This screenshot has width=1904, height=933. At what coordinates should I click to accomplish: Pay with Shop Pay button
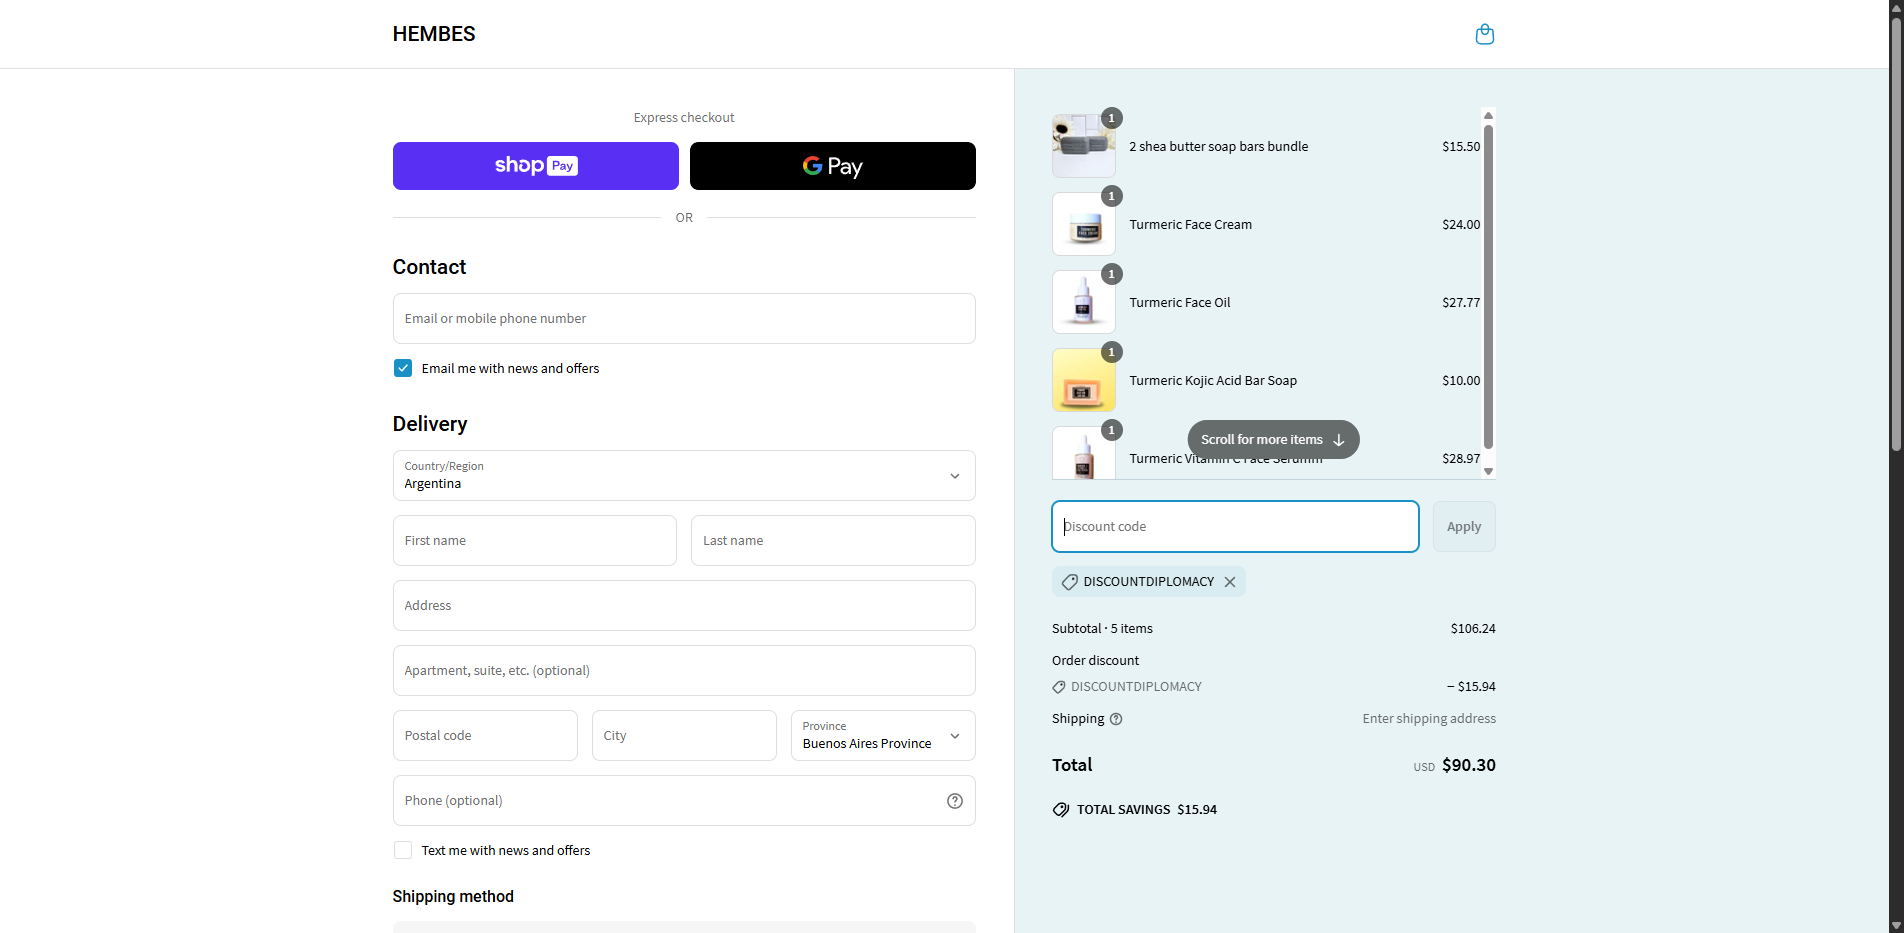[x=536, y=166]
